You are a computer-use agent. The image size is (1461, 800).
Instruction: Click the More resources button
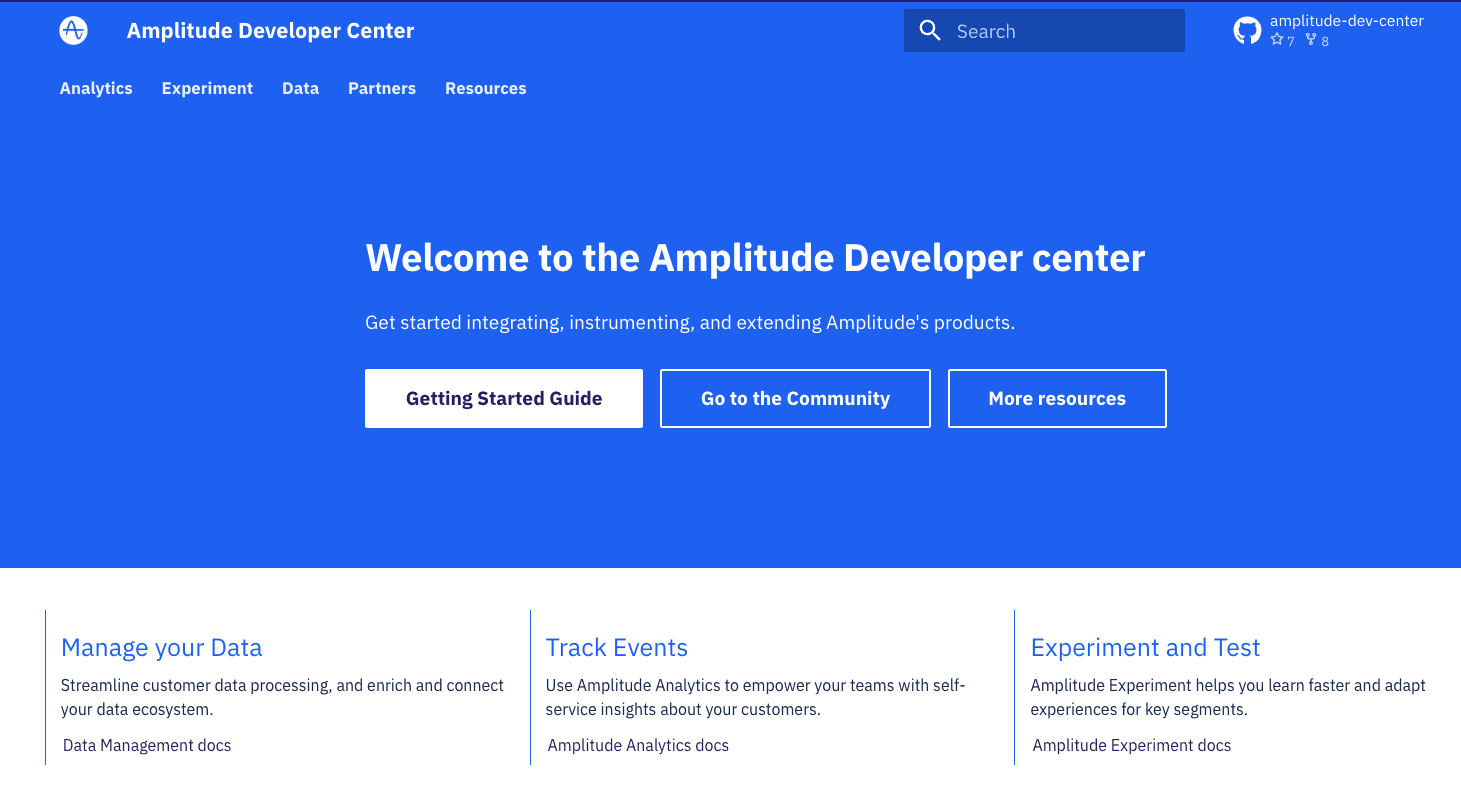1057,398
